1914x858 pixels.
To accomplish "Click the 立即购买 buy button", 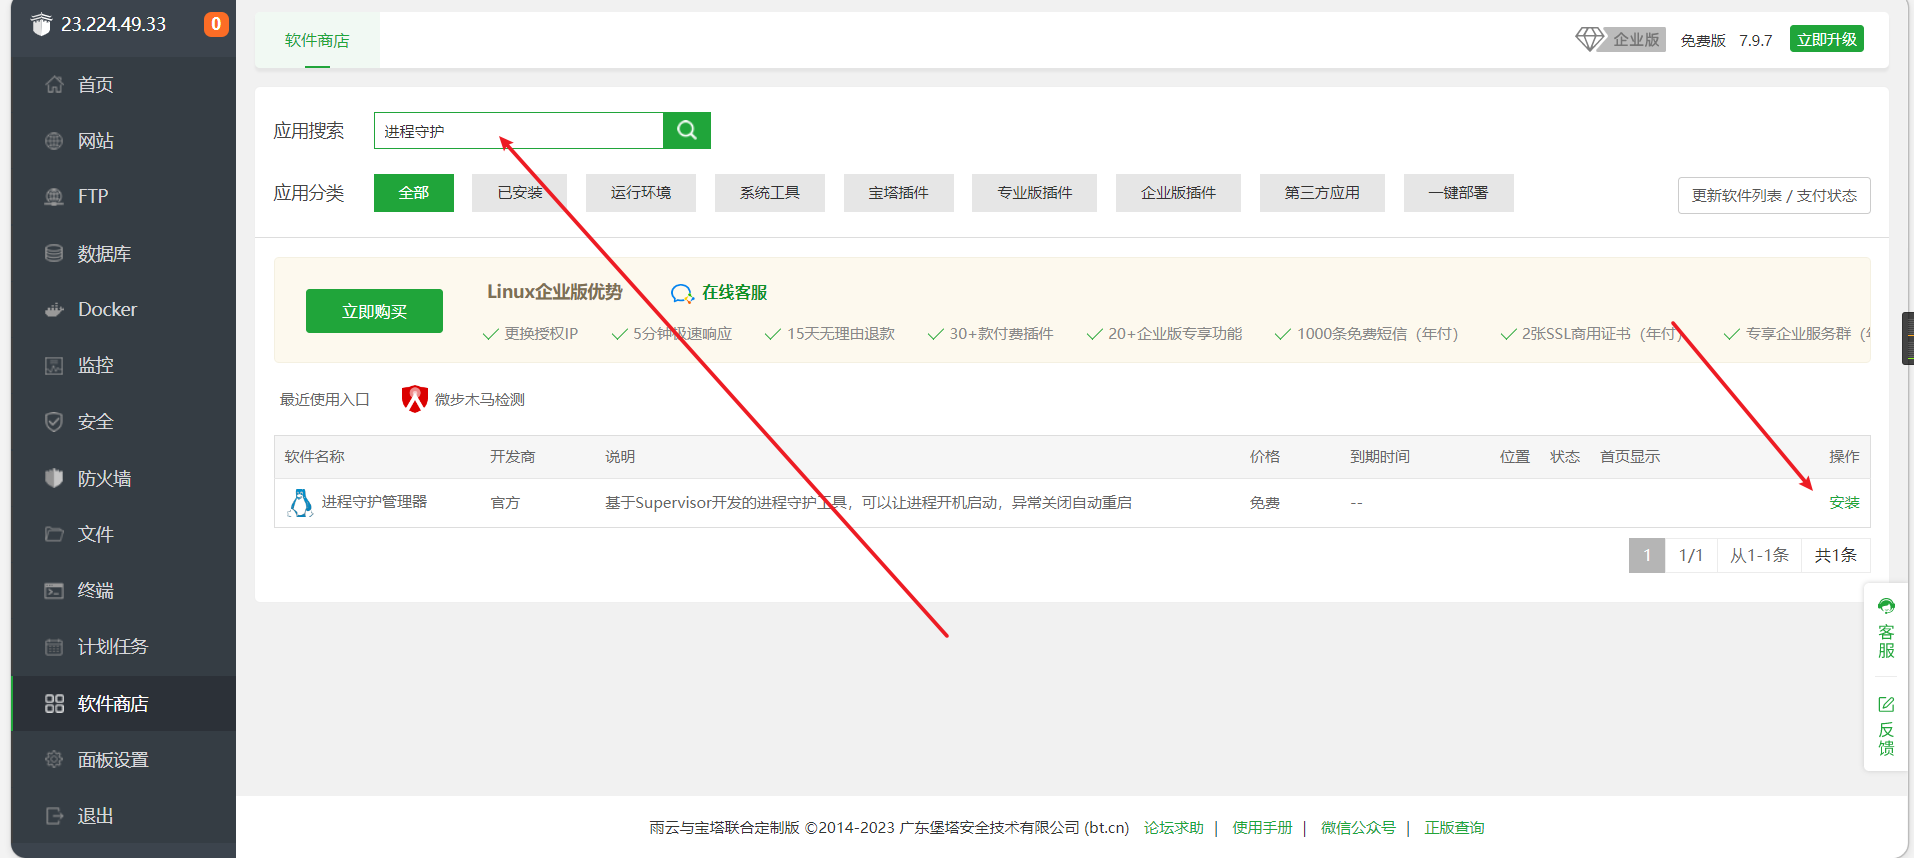I will (x=374, y=311).
